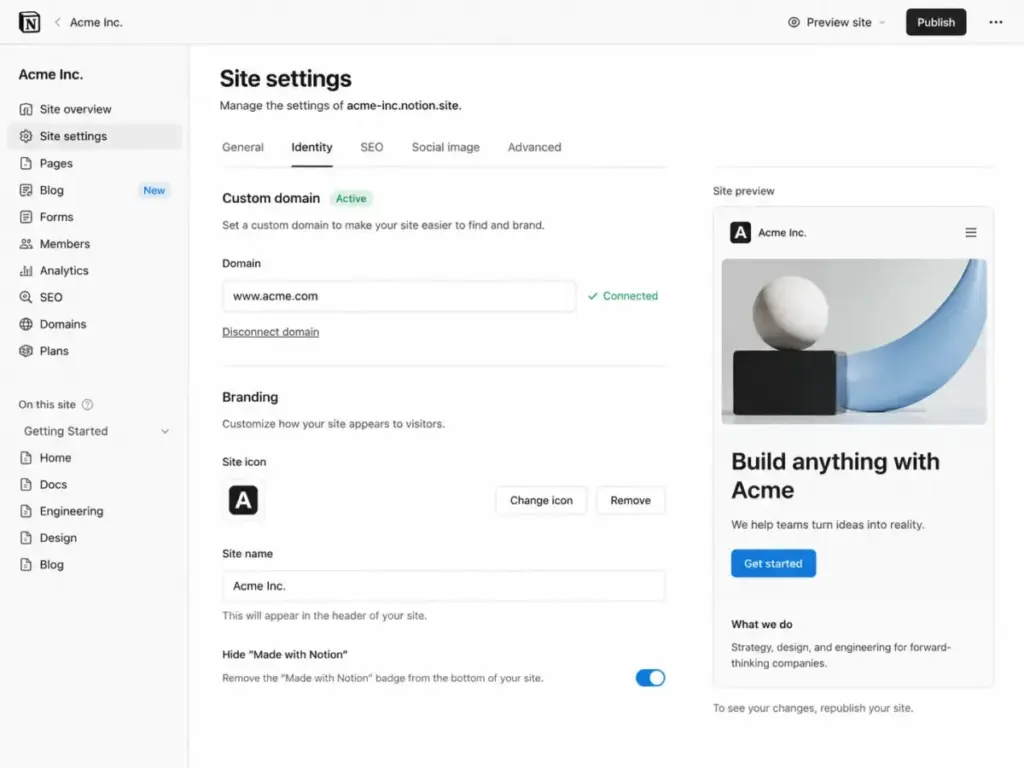Image resolution: width=1024 pixels, height=768 pixels.
Task: Switch to the Advanced tab
Action: click(x=534, y=147)
